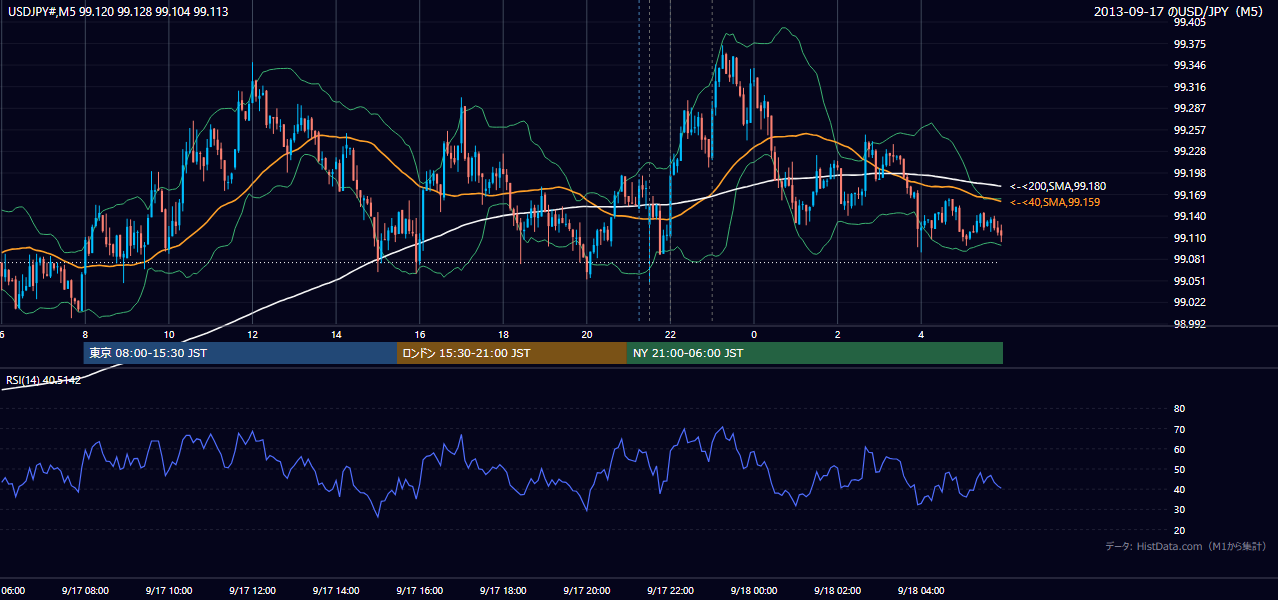This screenshot has height=600, width=1278.
Task: Click RSI scale level 40
Action: click(1179, 489)
